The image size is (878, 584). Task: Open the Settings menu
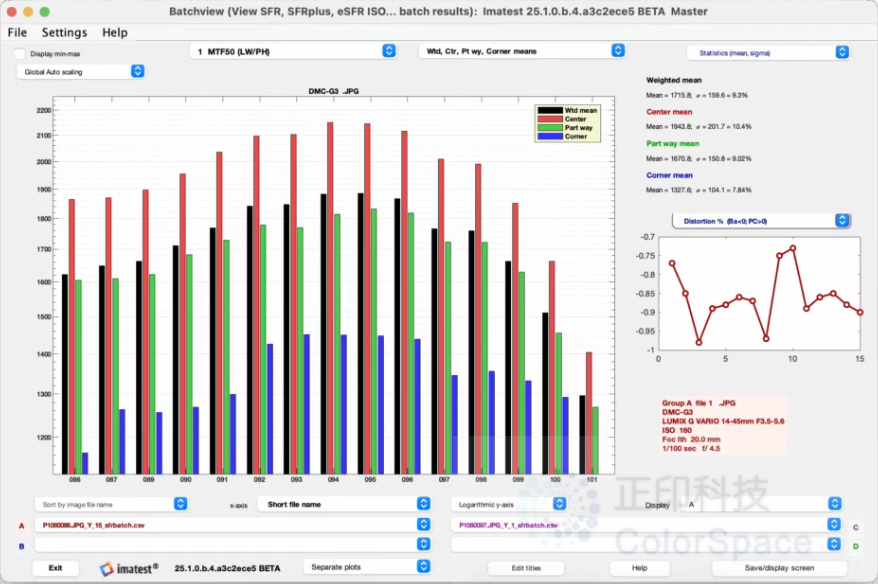pyautogui.click(x=64, y=32)
